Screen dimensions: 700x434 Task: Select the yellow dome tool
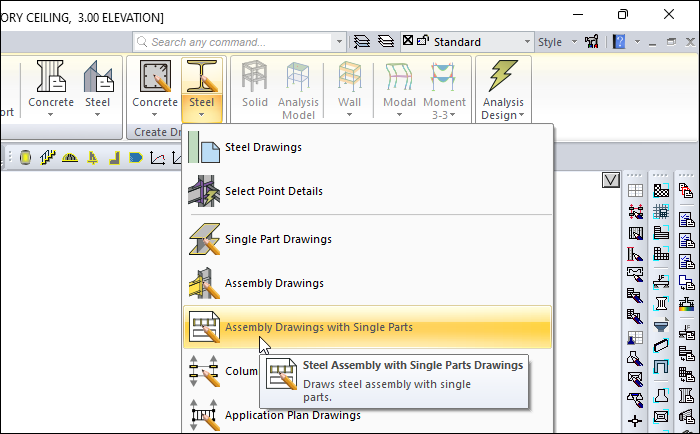70,158
